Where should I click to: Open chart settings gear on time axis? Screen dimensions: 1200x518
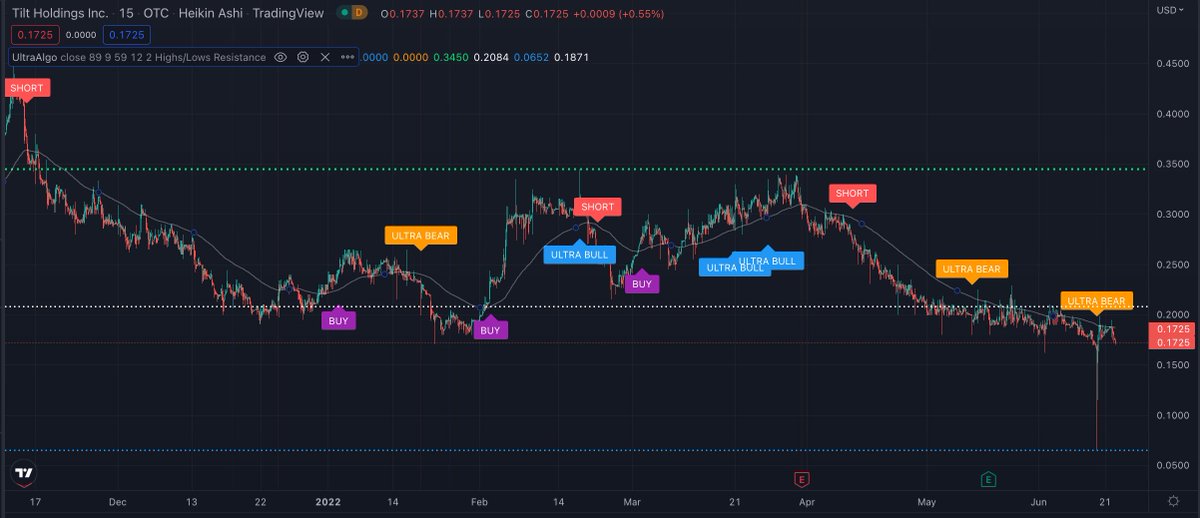[1172, 499]
